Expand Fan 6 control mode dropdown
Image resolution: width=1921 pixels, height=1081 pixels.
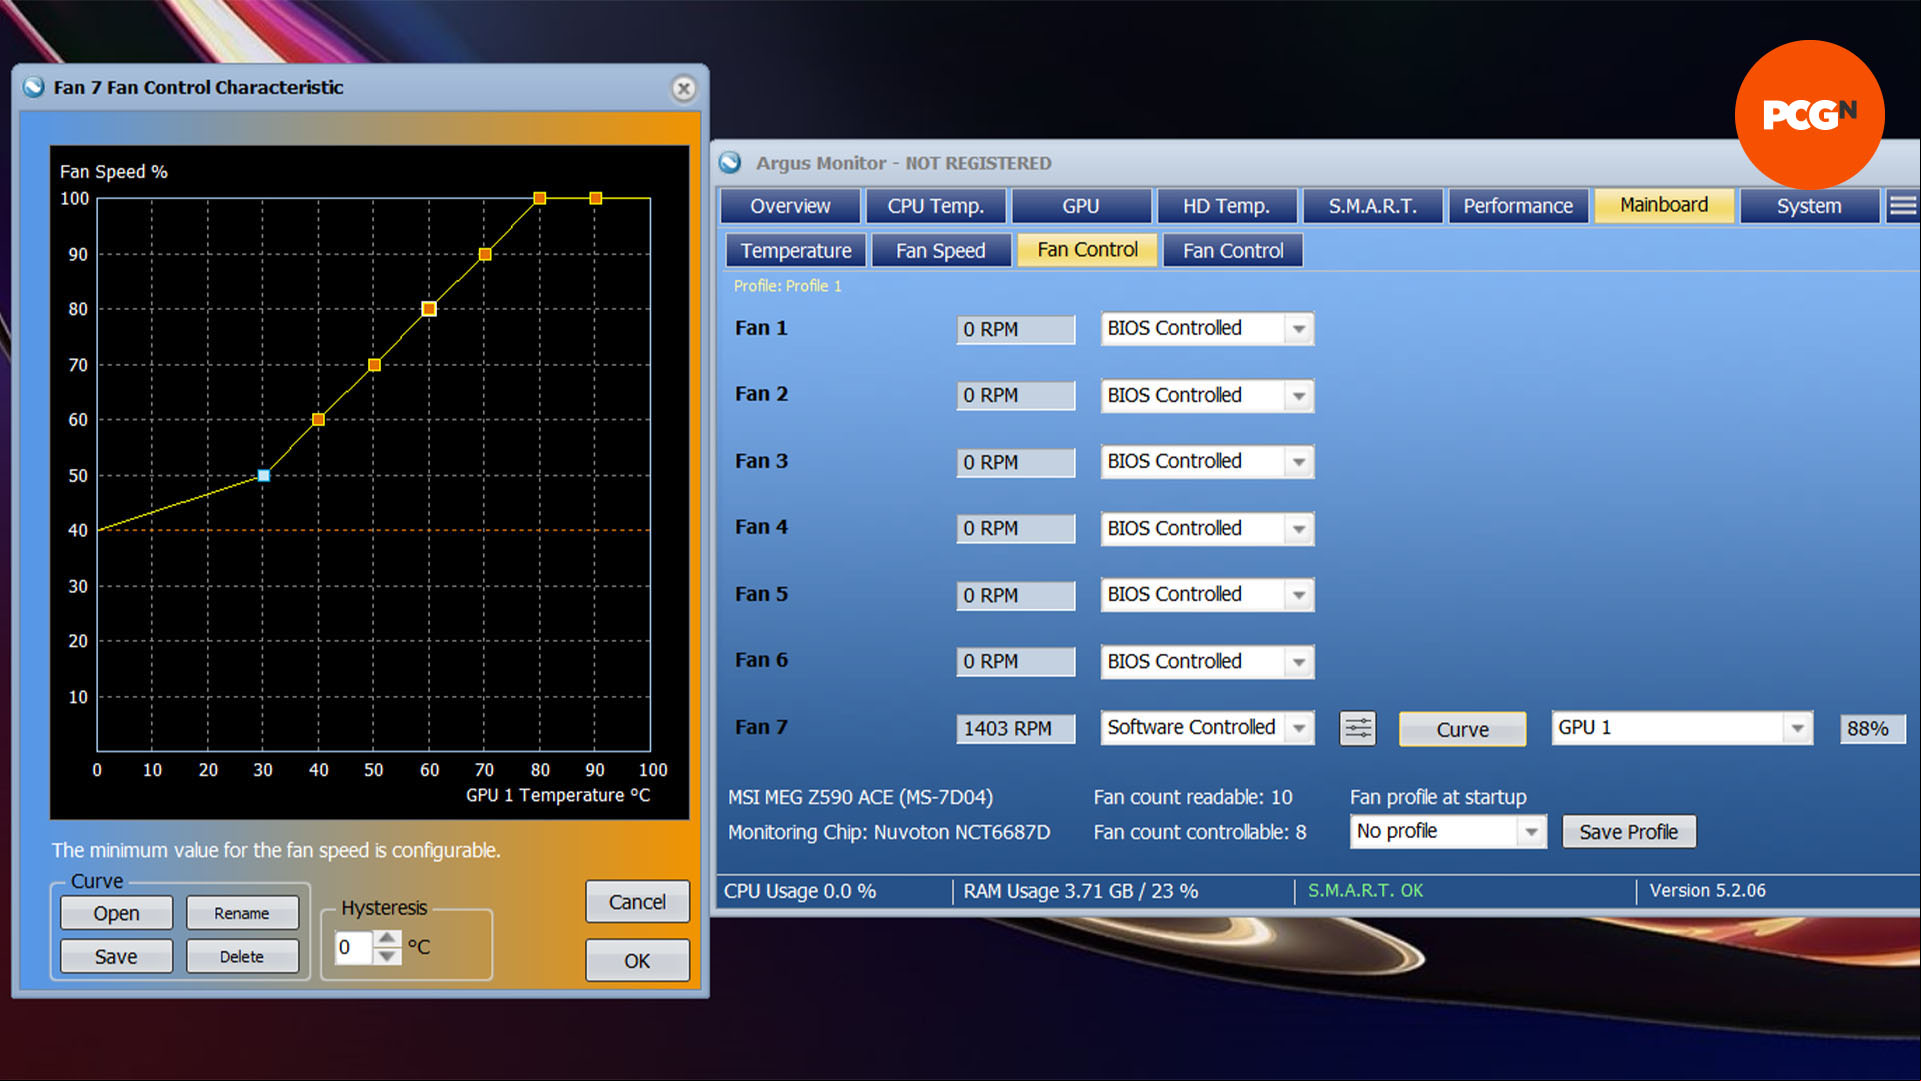pos(1298,662)
